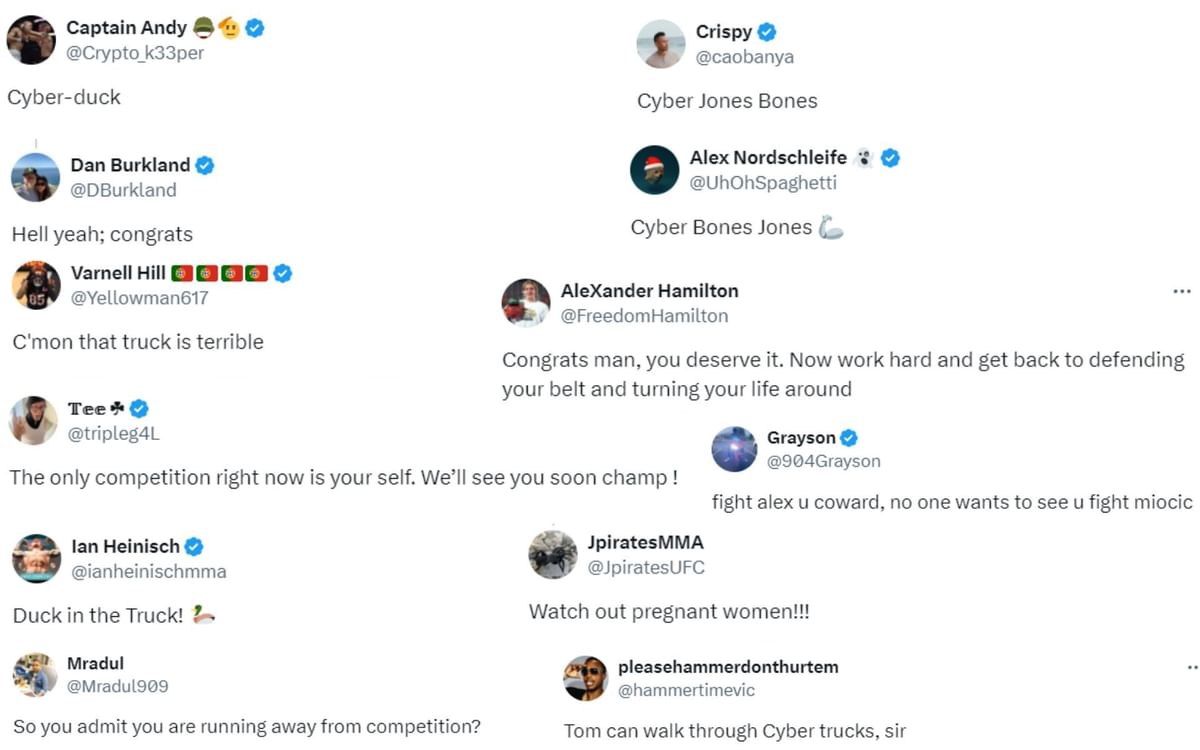The height and width of the screenshot is (750, 1200).
Task: Click Alex Nordschleife's Santa hat avatar
Action: click(654, 170)
